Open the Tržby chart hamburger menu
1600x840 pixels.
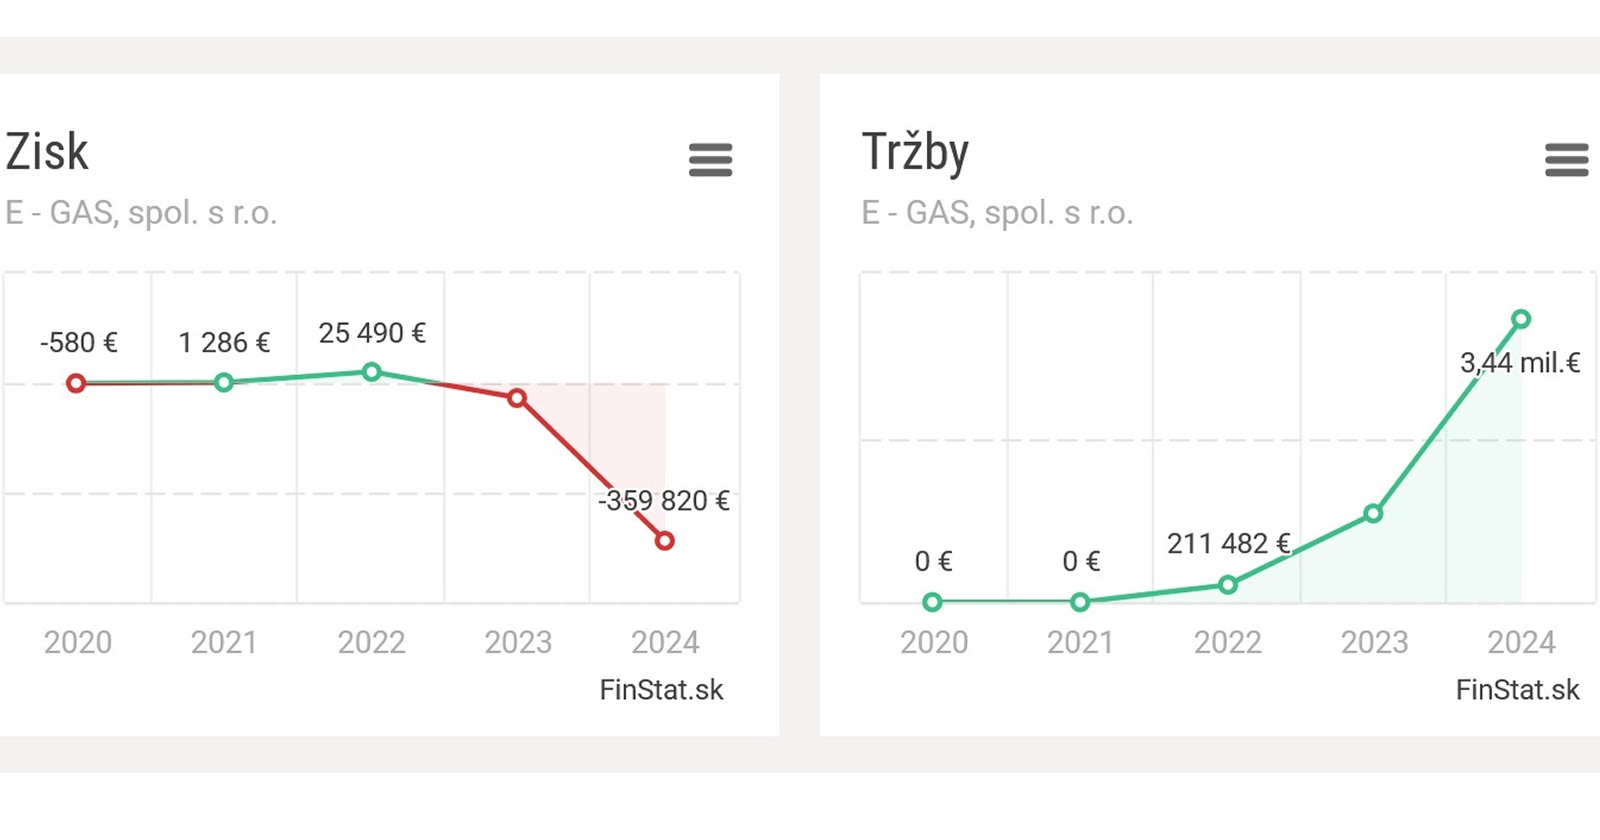tap(1566, 160)
